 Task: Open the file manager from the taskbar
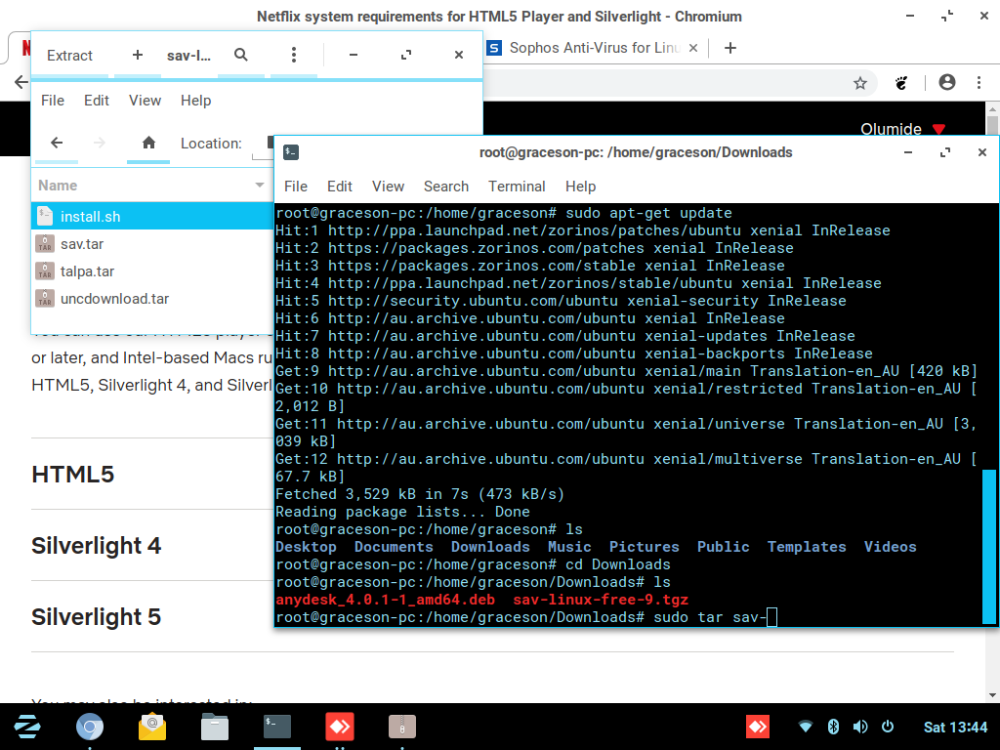(214, 726)
